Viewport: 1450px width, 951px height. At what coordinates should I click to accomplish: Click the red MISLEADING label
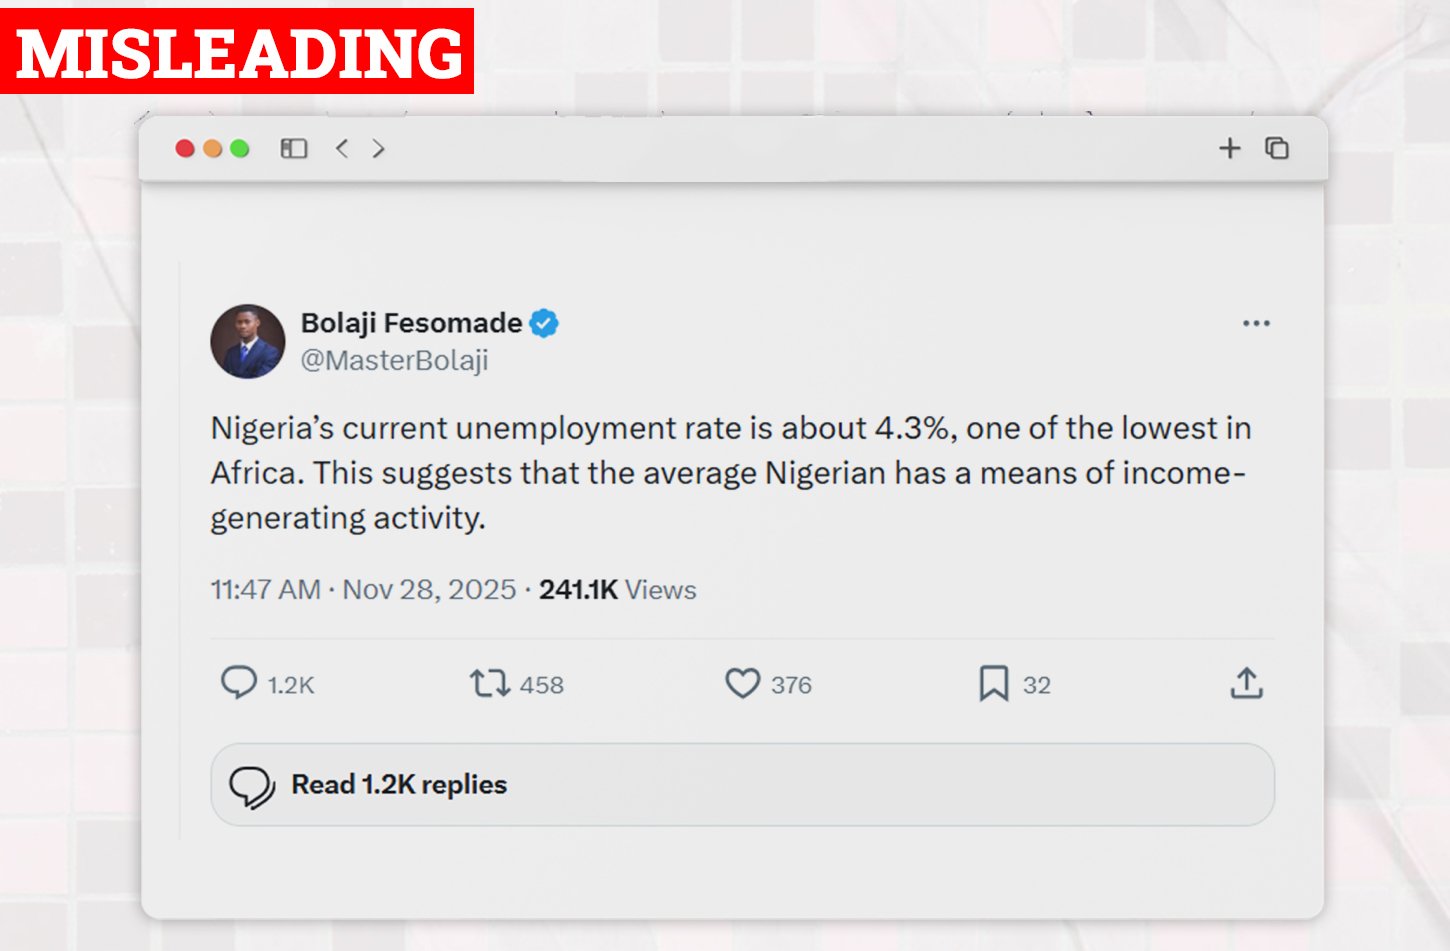tap(238, 51)
